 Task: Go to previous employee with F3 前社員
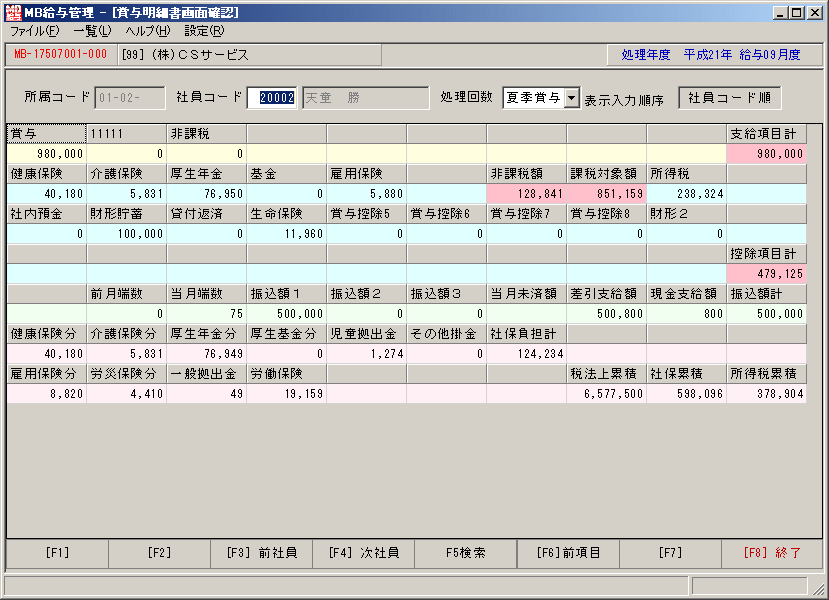[x=262, y=553]
